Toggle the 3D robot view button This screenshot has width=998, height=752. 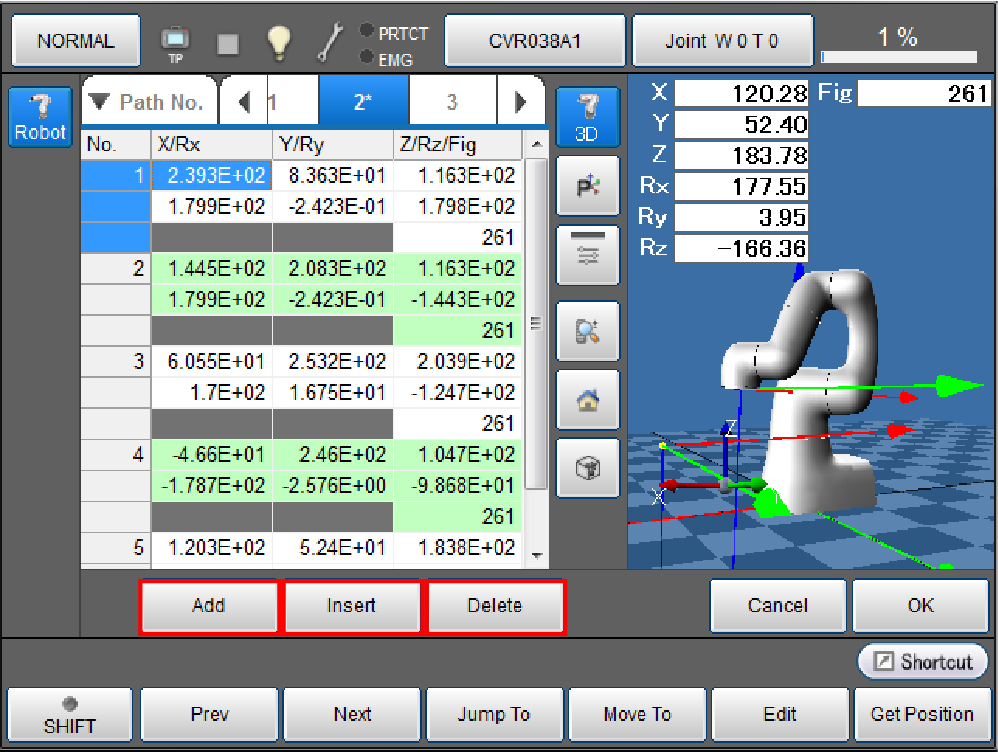587,117
